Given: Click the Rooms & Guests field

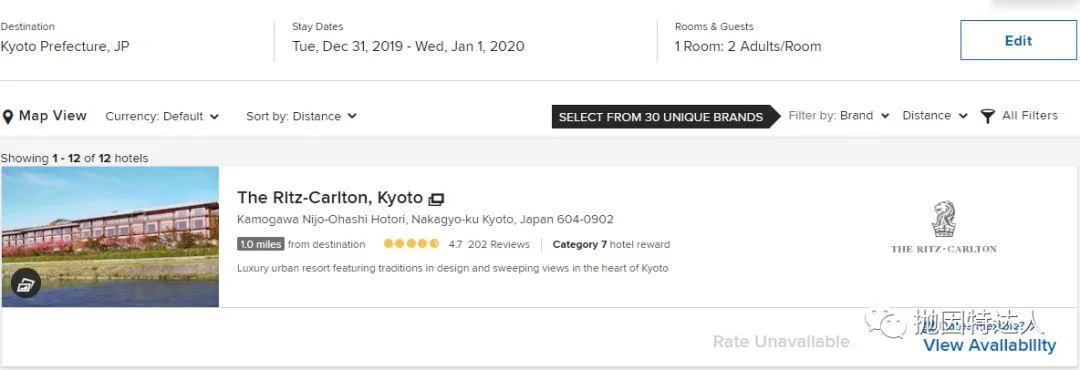Looking at the screenshot, I should 748,39.
